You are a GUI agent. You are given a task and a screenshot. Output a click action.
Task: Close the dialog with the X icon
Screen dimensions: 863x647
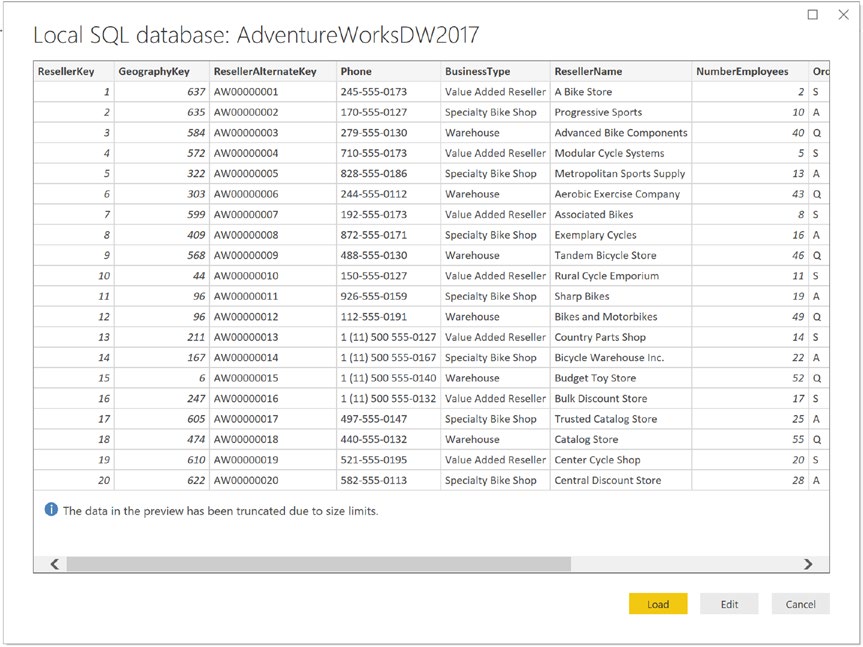tap(843, 14)
